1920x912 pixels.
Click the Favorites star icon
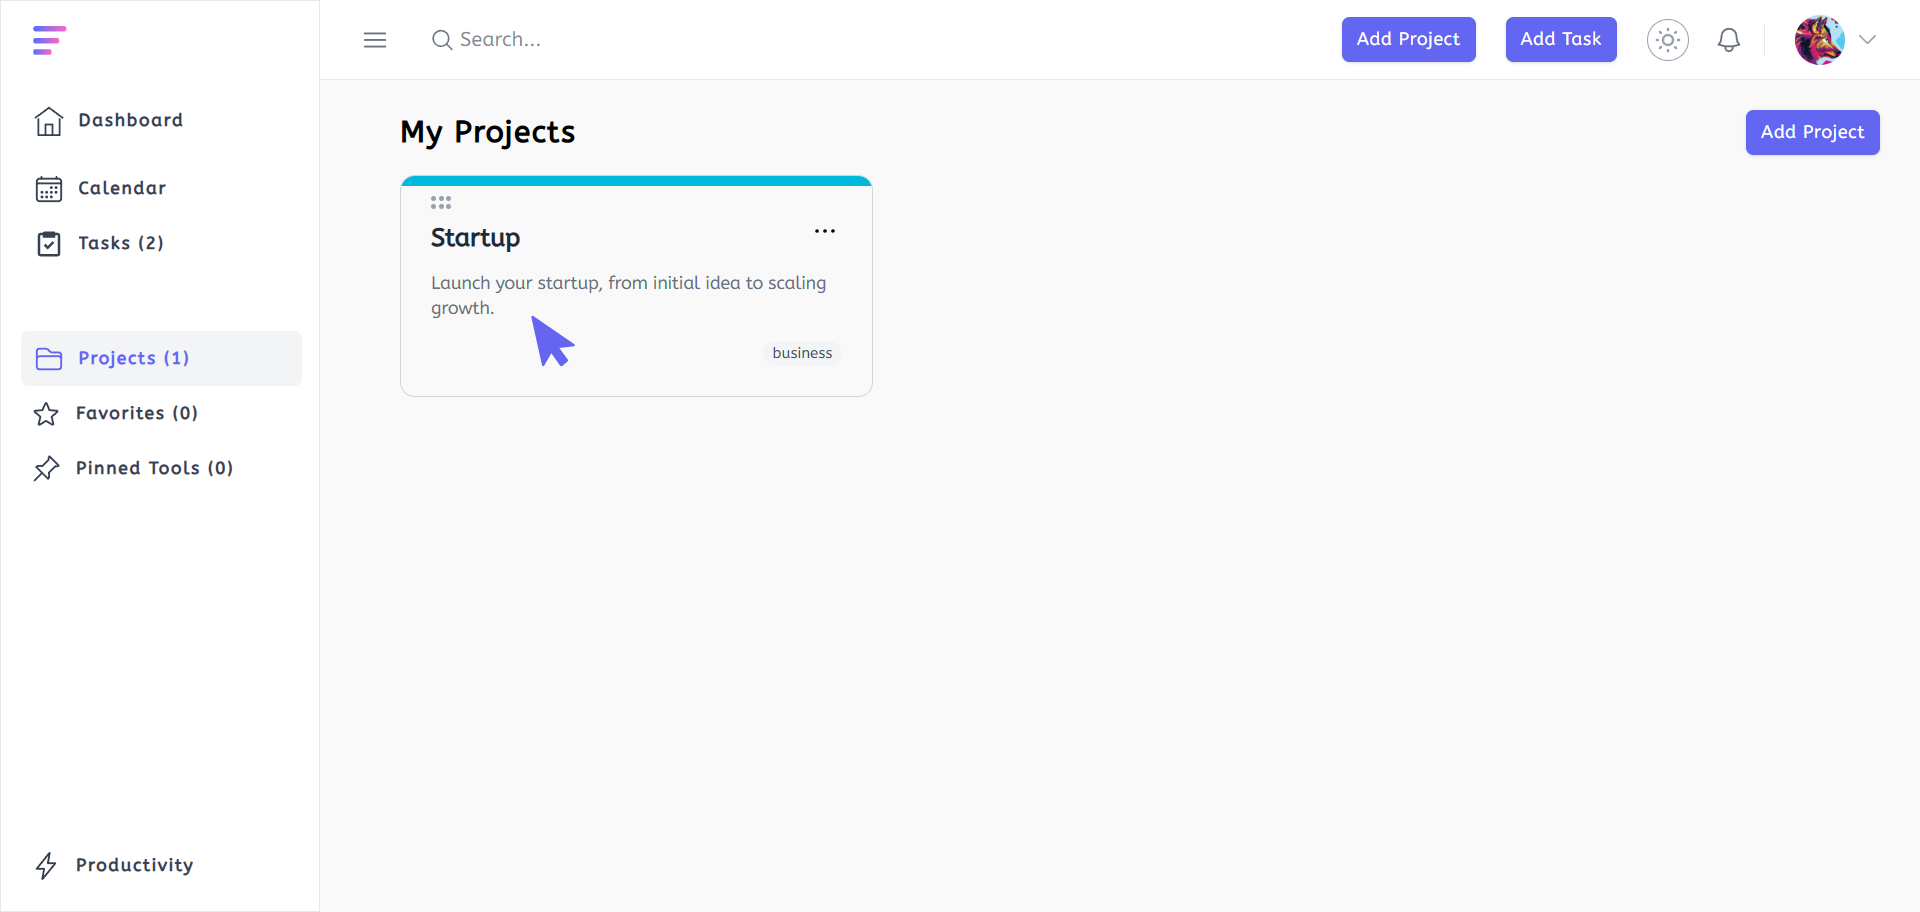(46, 414)
